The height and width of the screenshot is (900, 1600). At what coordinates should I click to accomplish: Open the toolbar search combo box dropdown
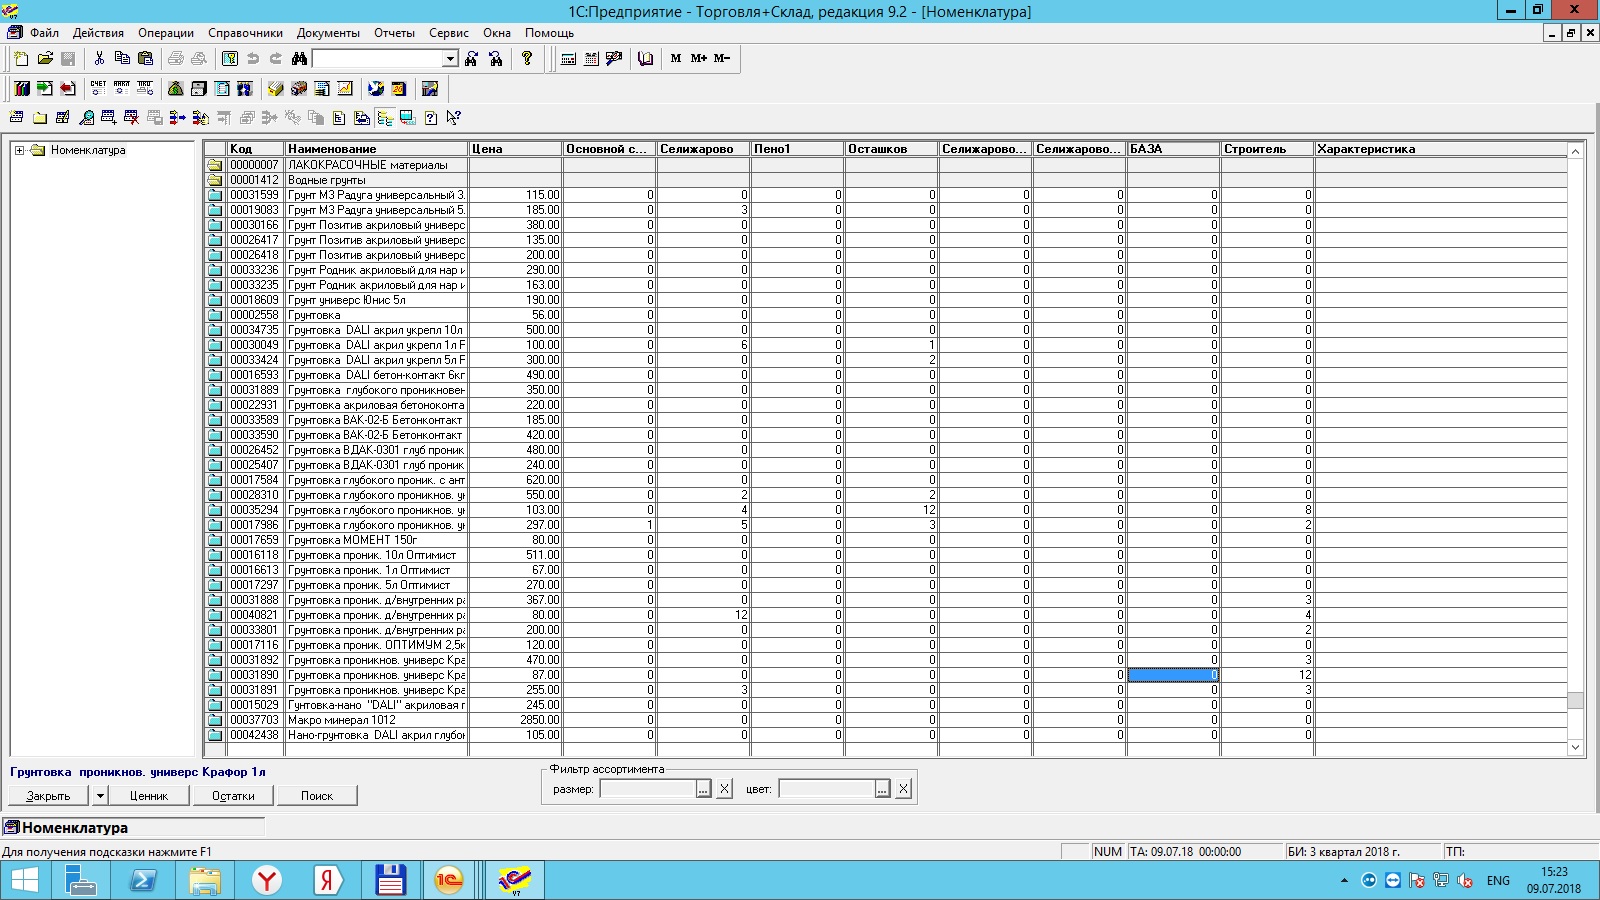click(x=450, y=59)
